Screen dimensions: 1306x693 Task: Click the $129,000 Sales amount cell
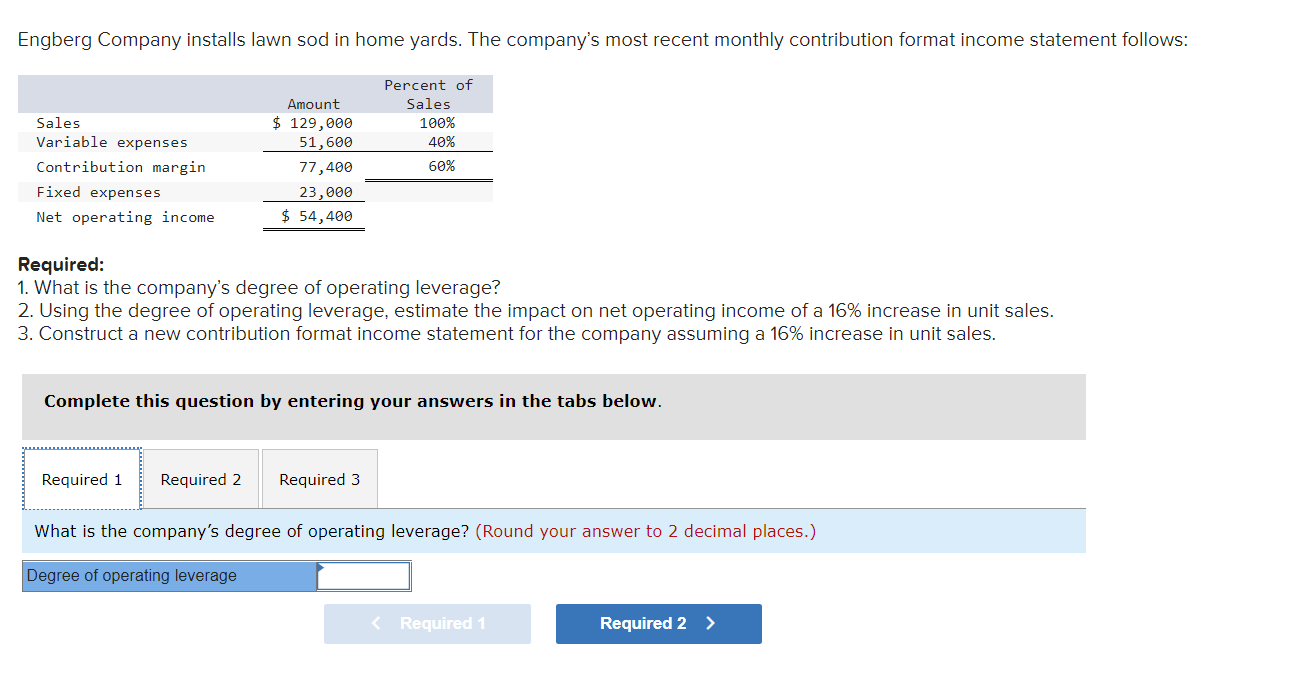point(313,123)
